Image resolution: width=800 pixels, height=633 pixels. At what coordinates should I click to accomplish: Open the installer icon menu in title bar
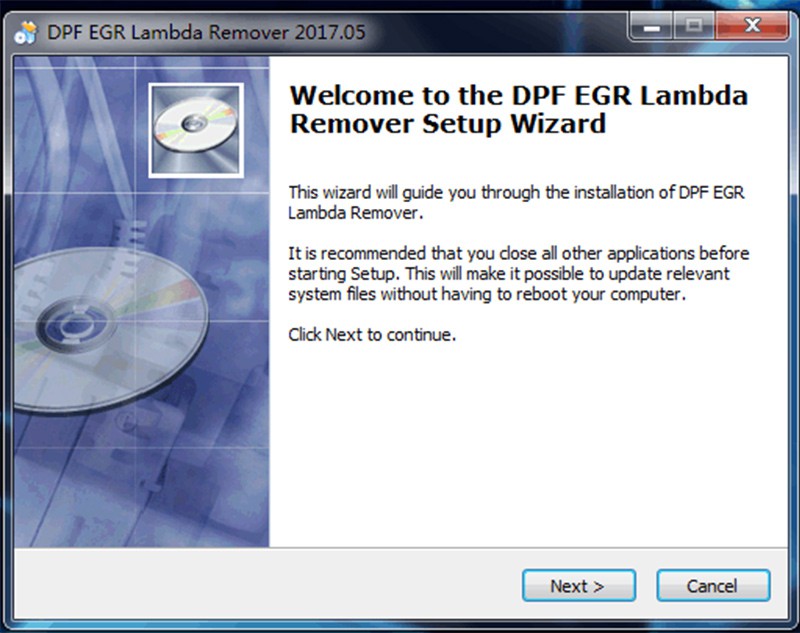26,33
